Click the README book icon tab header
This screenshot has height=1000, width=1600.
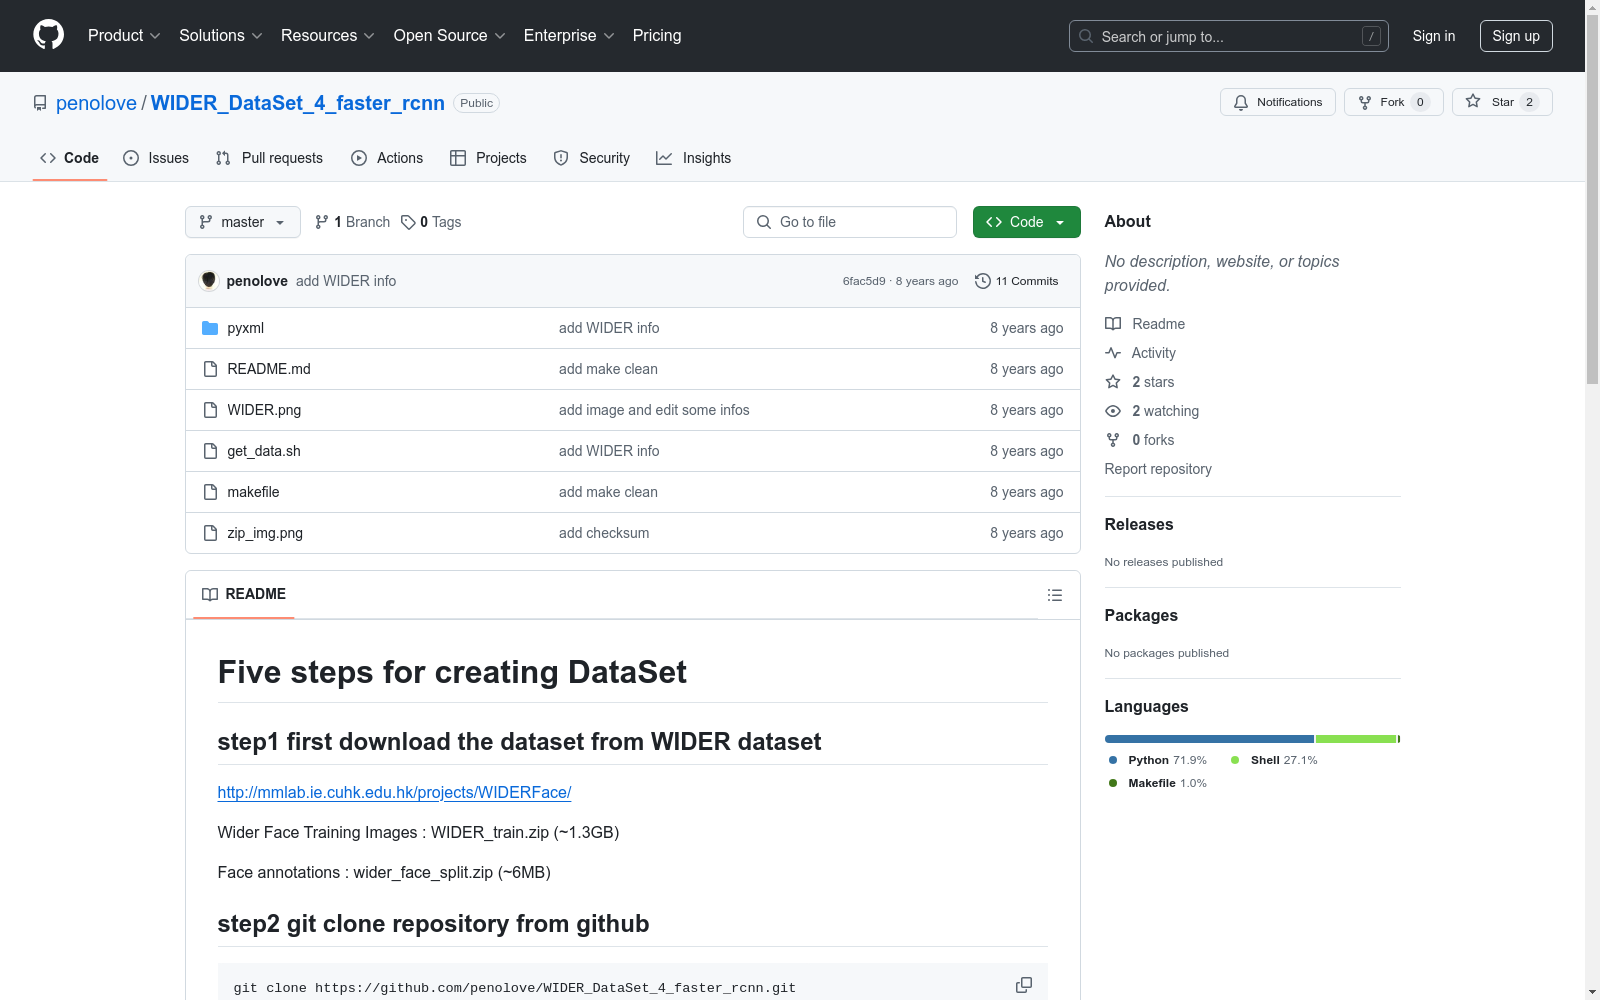[x=210, y=594]
